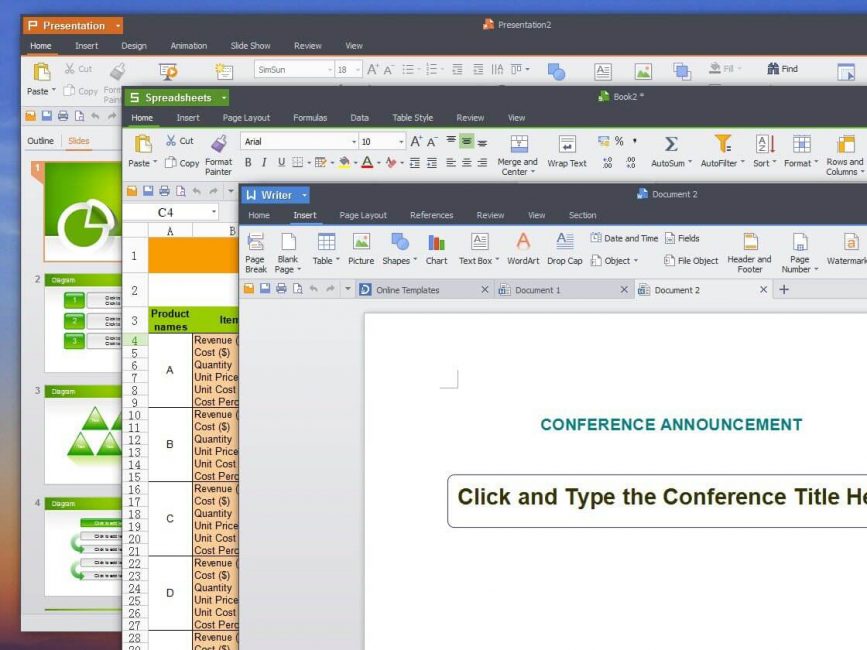
Task: Click the conference title text box
Action: coord(657,500)
